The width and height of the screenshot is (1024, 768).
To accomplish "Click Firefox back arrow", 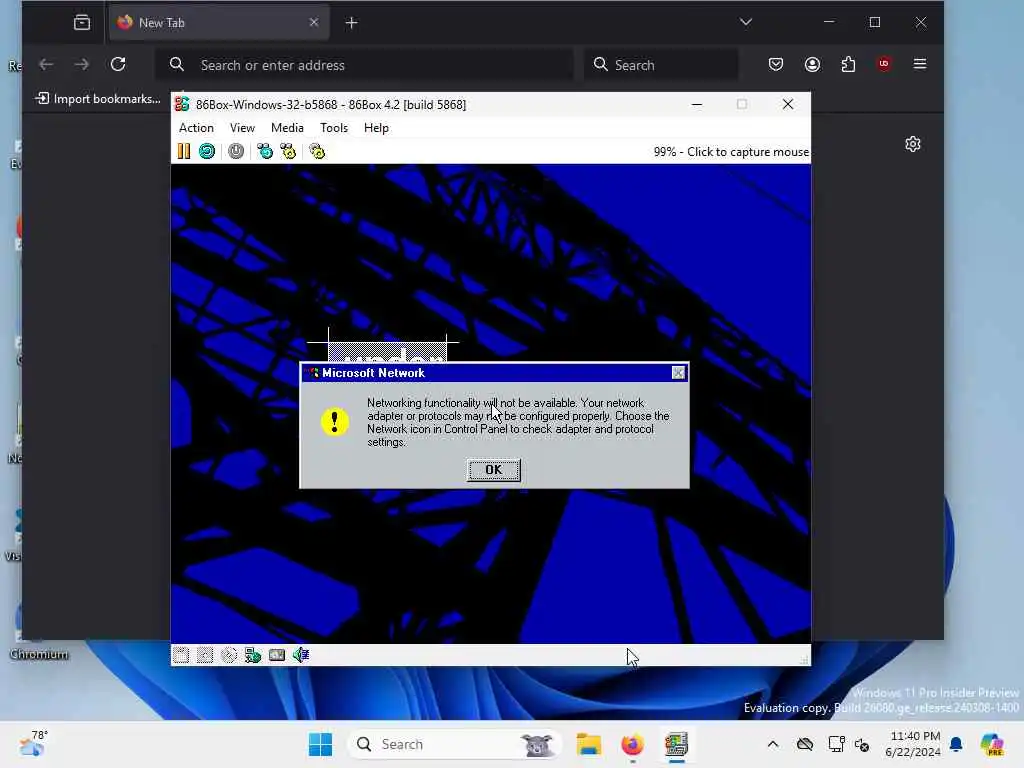I will click(x=46, y=65).
